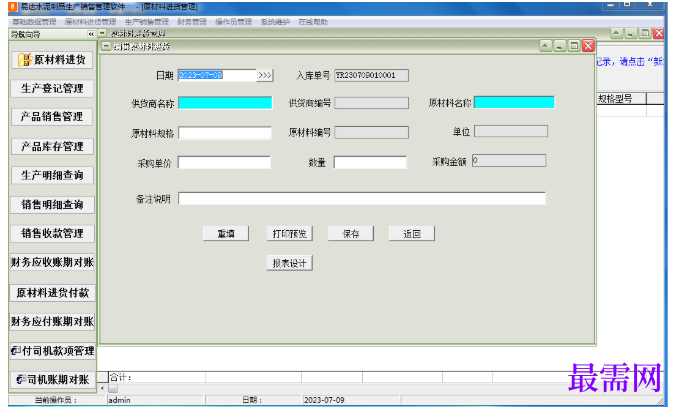Screen dimensions: 680x409
Task: Open 产品销售管理 in the sidebar
Action: pyautogui.click(x=52, y=116)
